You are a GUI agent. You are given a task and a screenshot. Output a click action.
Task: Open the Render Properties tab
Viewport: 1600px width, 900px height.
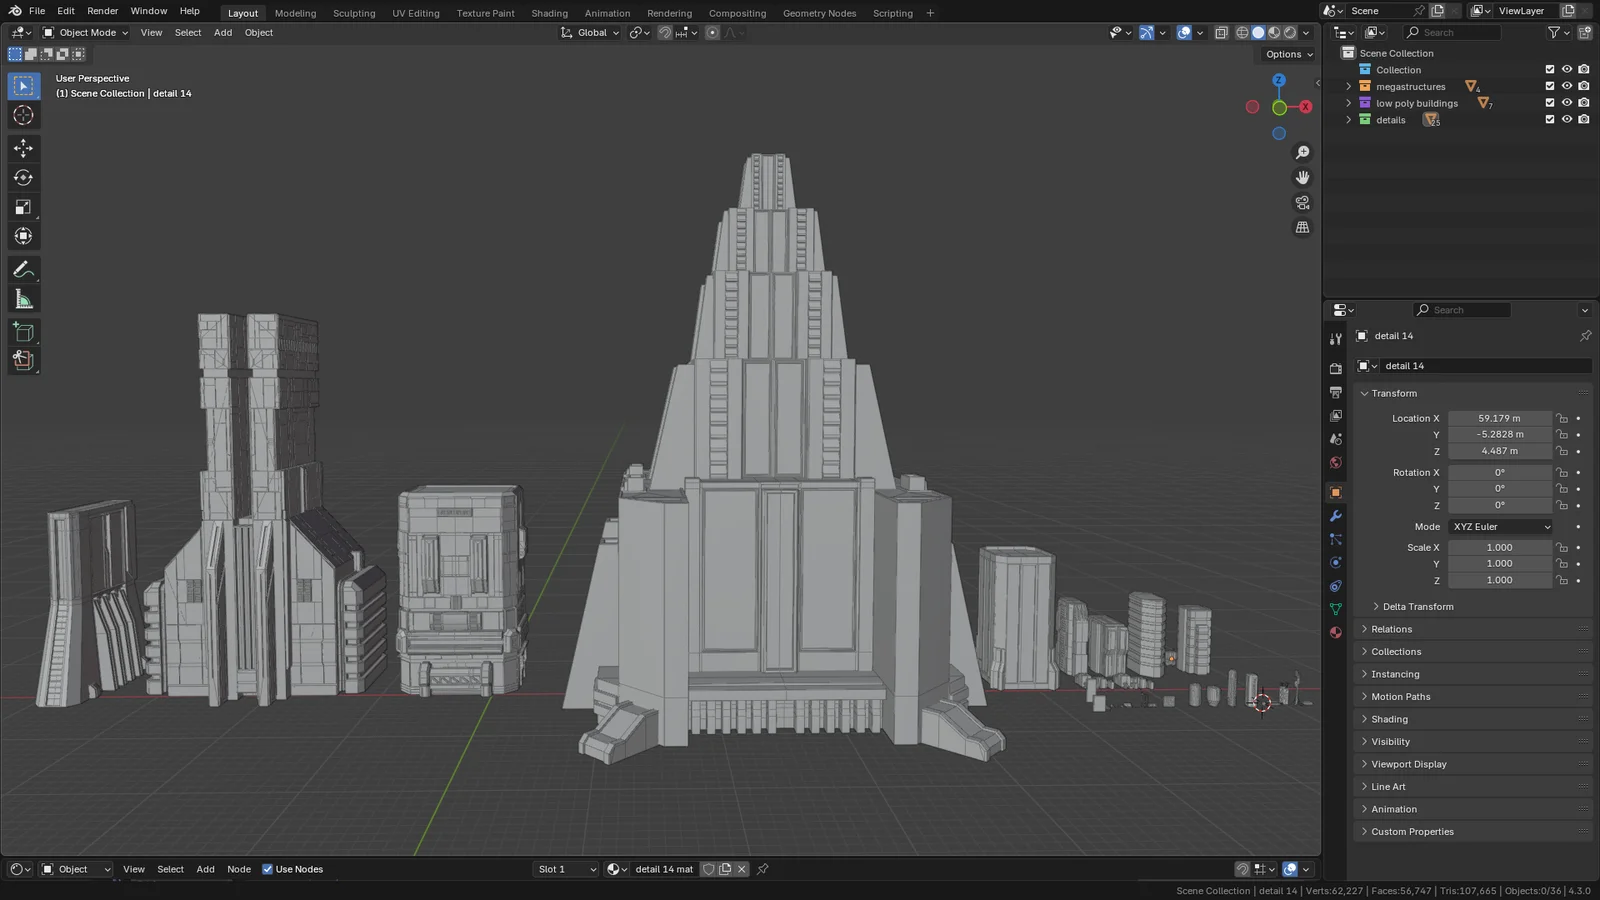pyautogui.click(x=1336, y=367)
